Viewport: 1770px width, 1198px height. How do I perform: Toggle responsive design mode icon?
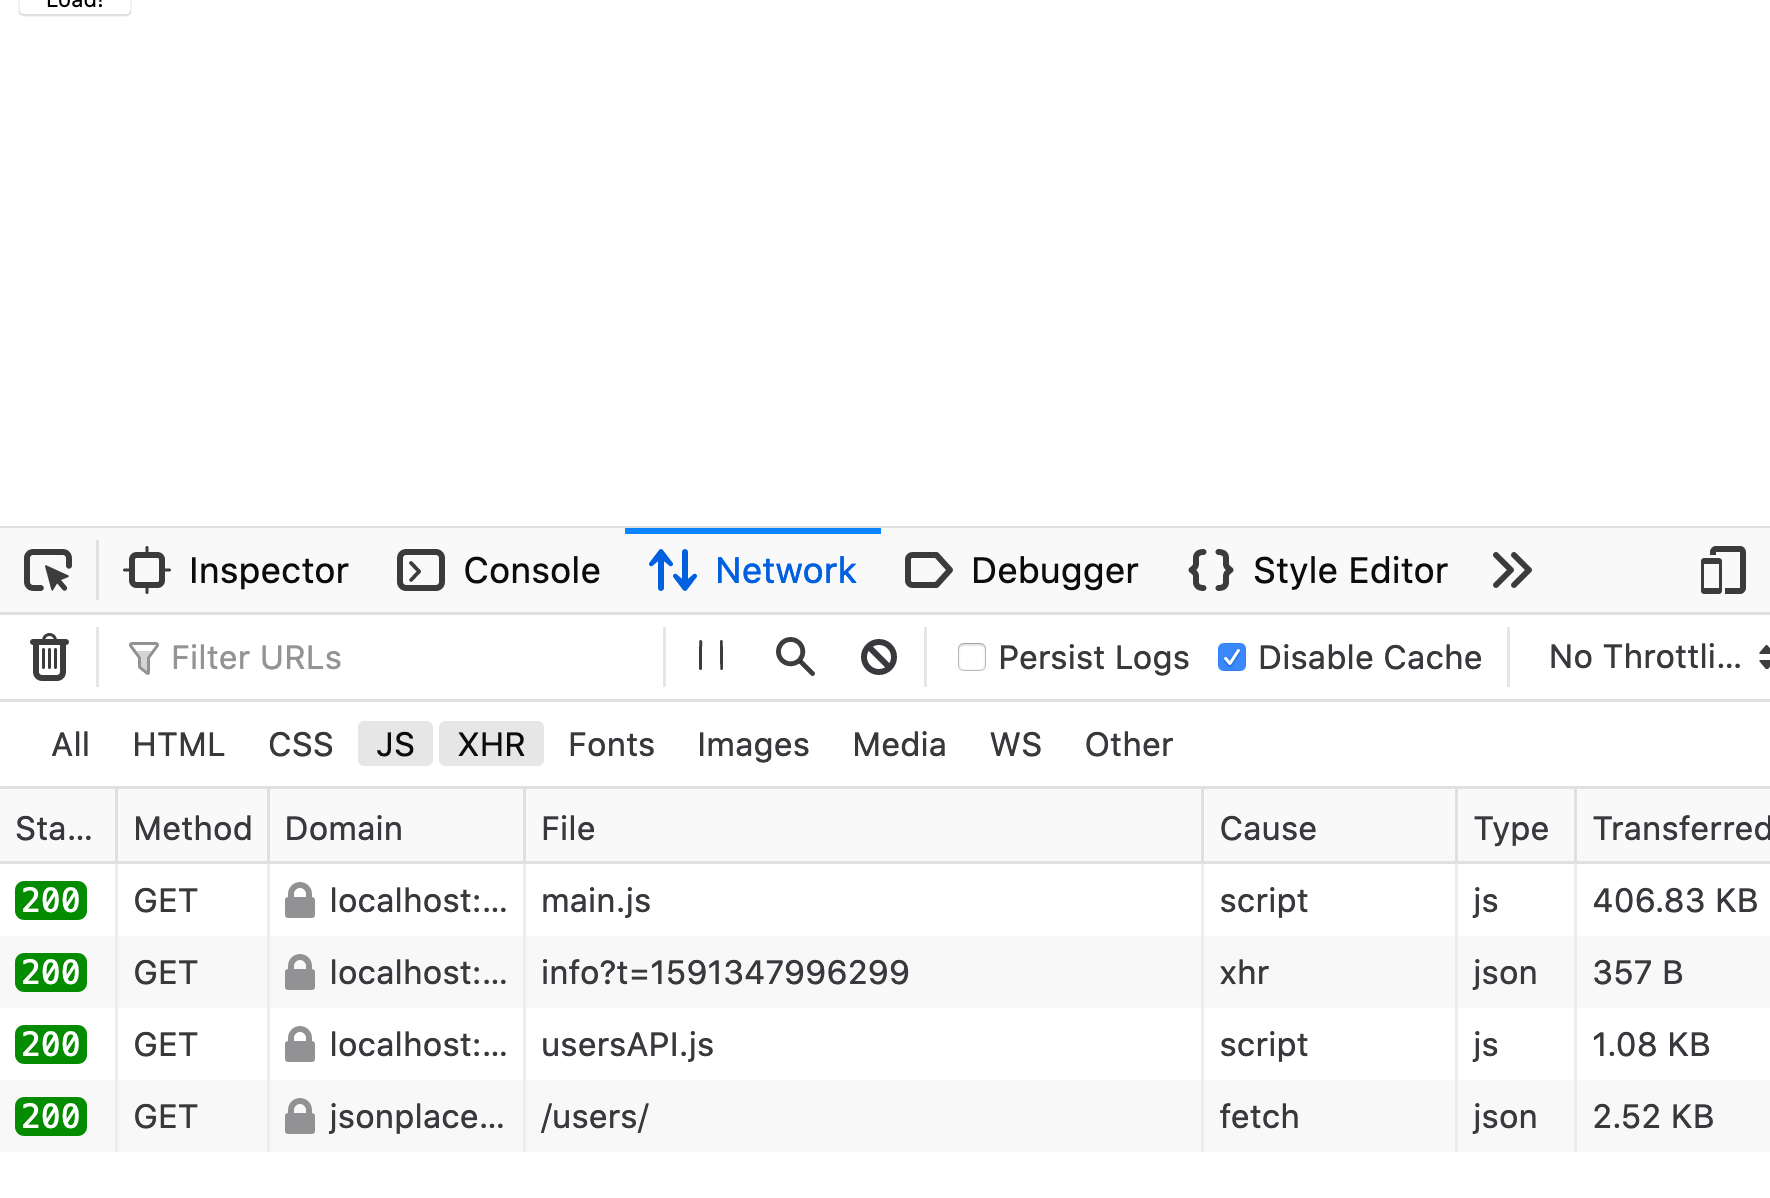(x=1723, y=571)
